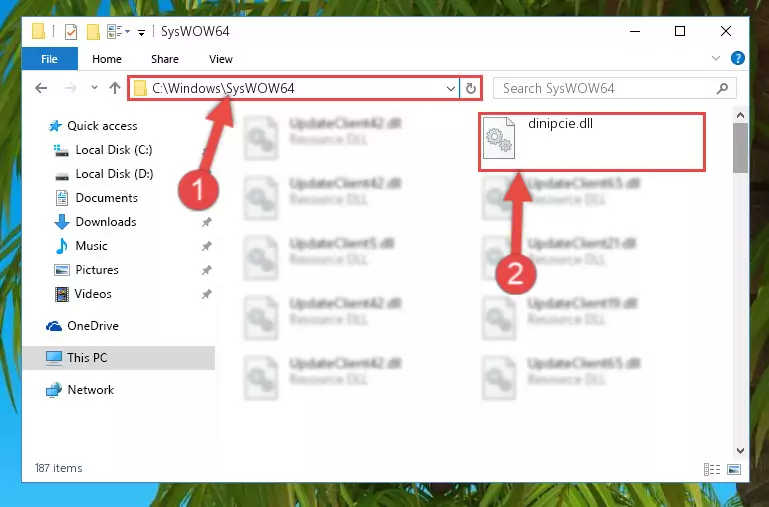Minimize the SysWOW64 window
This screenshot has width=769, height=507.
tap(635, 31)
